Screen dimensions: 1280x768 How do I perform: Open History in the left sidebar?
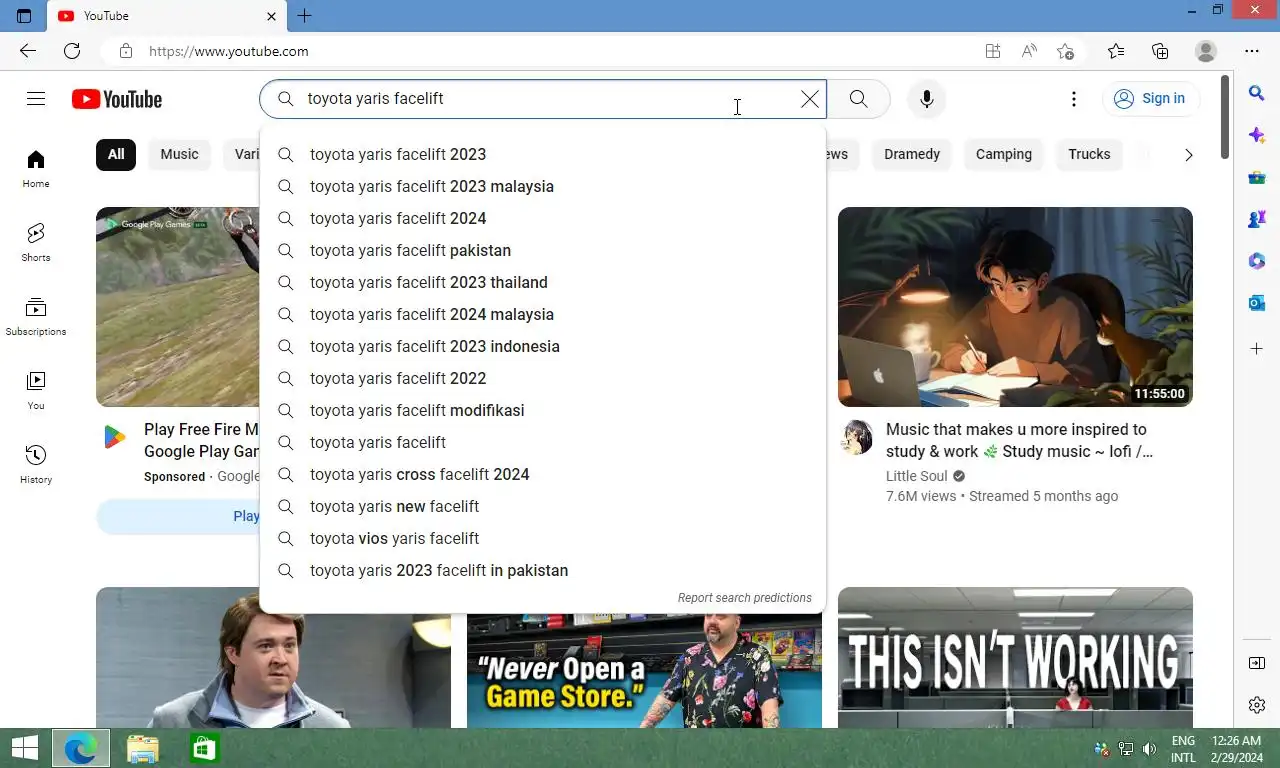[x=36, y=465]
